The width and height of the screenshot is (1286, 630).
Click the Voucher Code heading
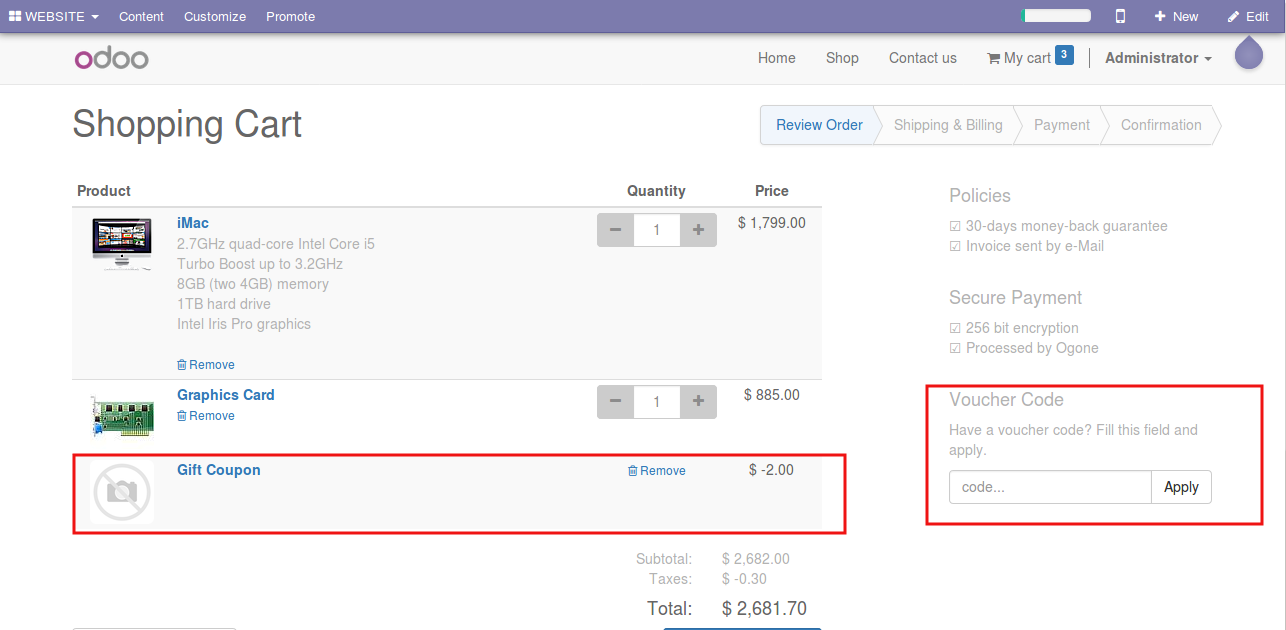(x=1006, y=400)
